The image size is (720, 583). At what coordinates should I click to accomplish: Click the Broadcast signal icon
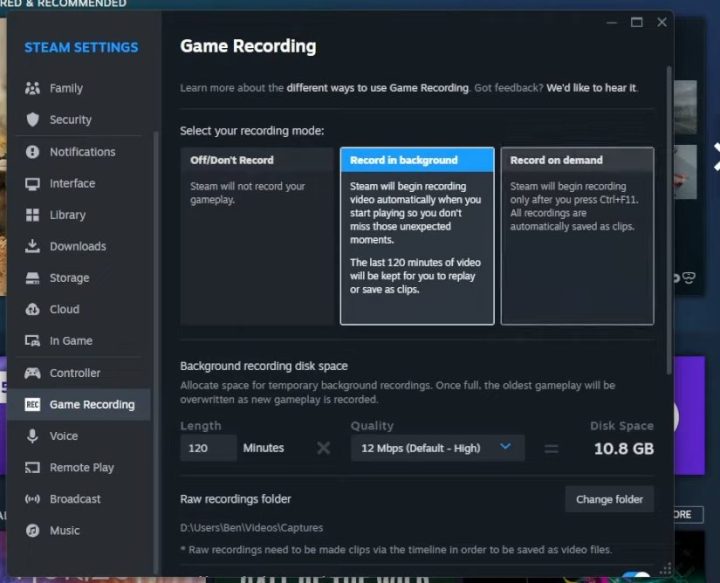32,499
